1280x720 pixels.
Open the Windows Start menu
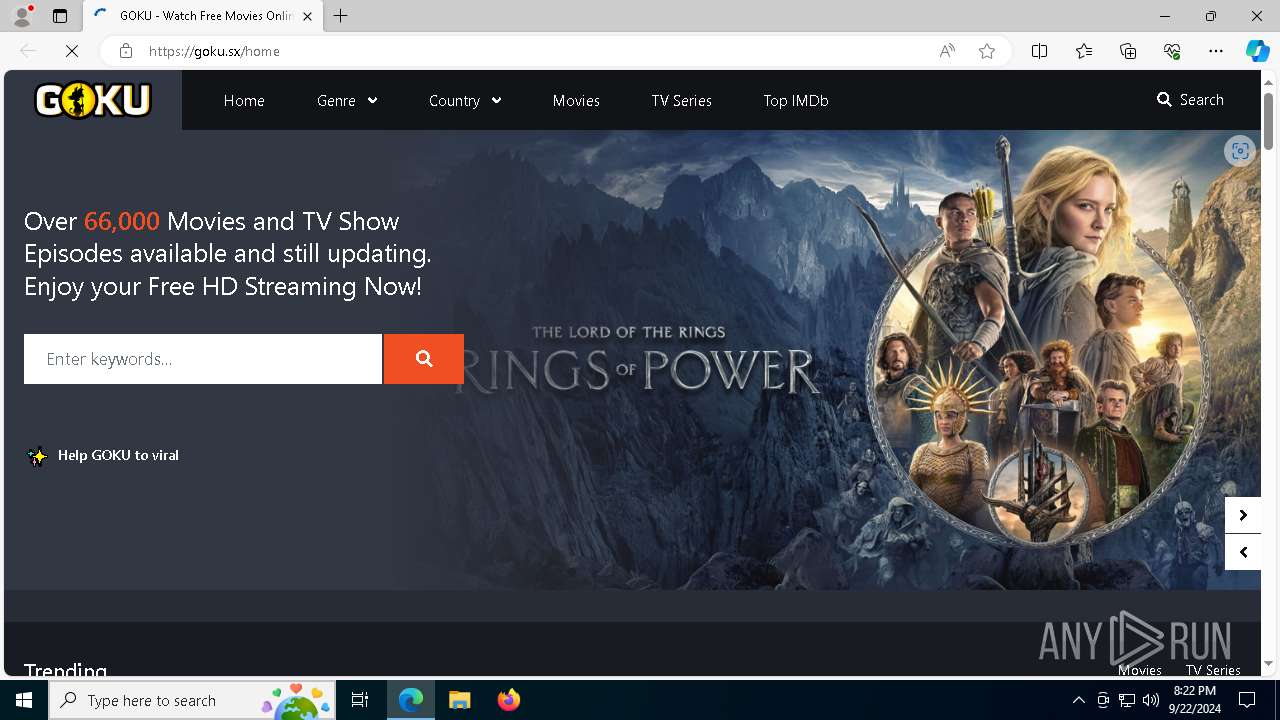coord(24,700)
